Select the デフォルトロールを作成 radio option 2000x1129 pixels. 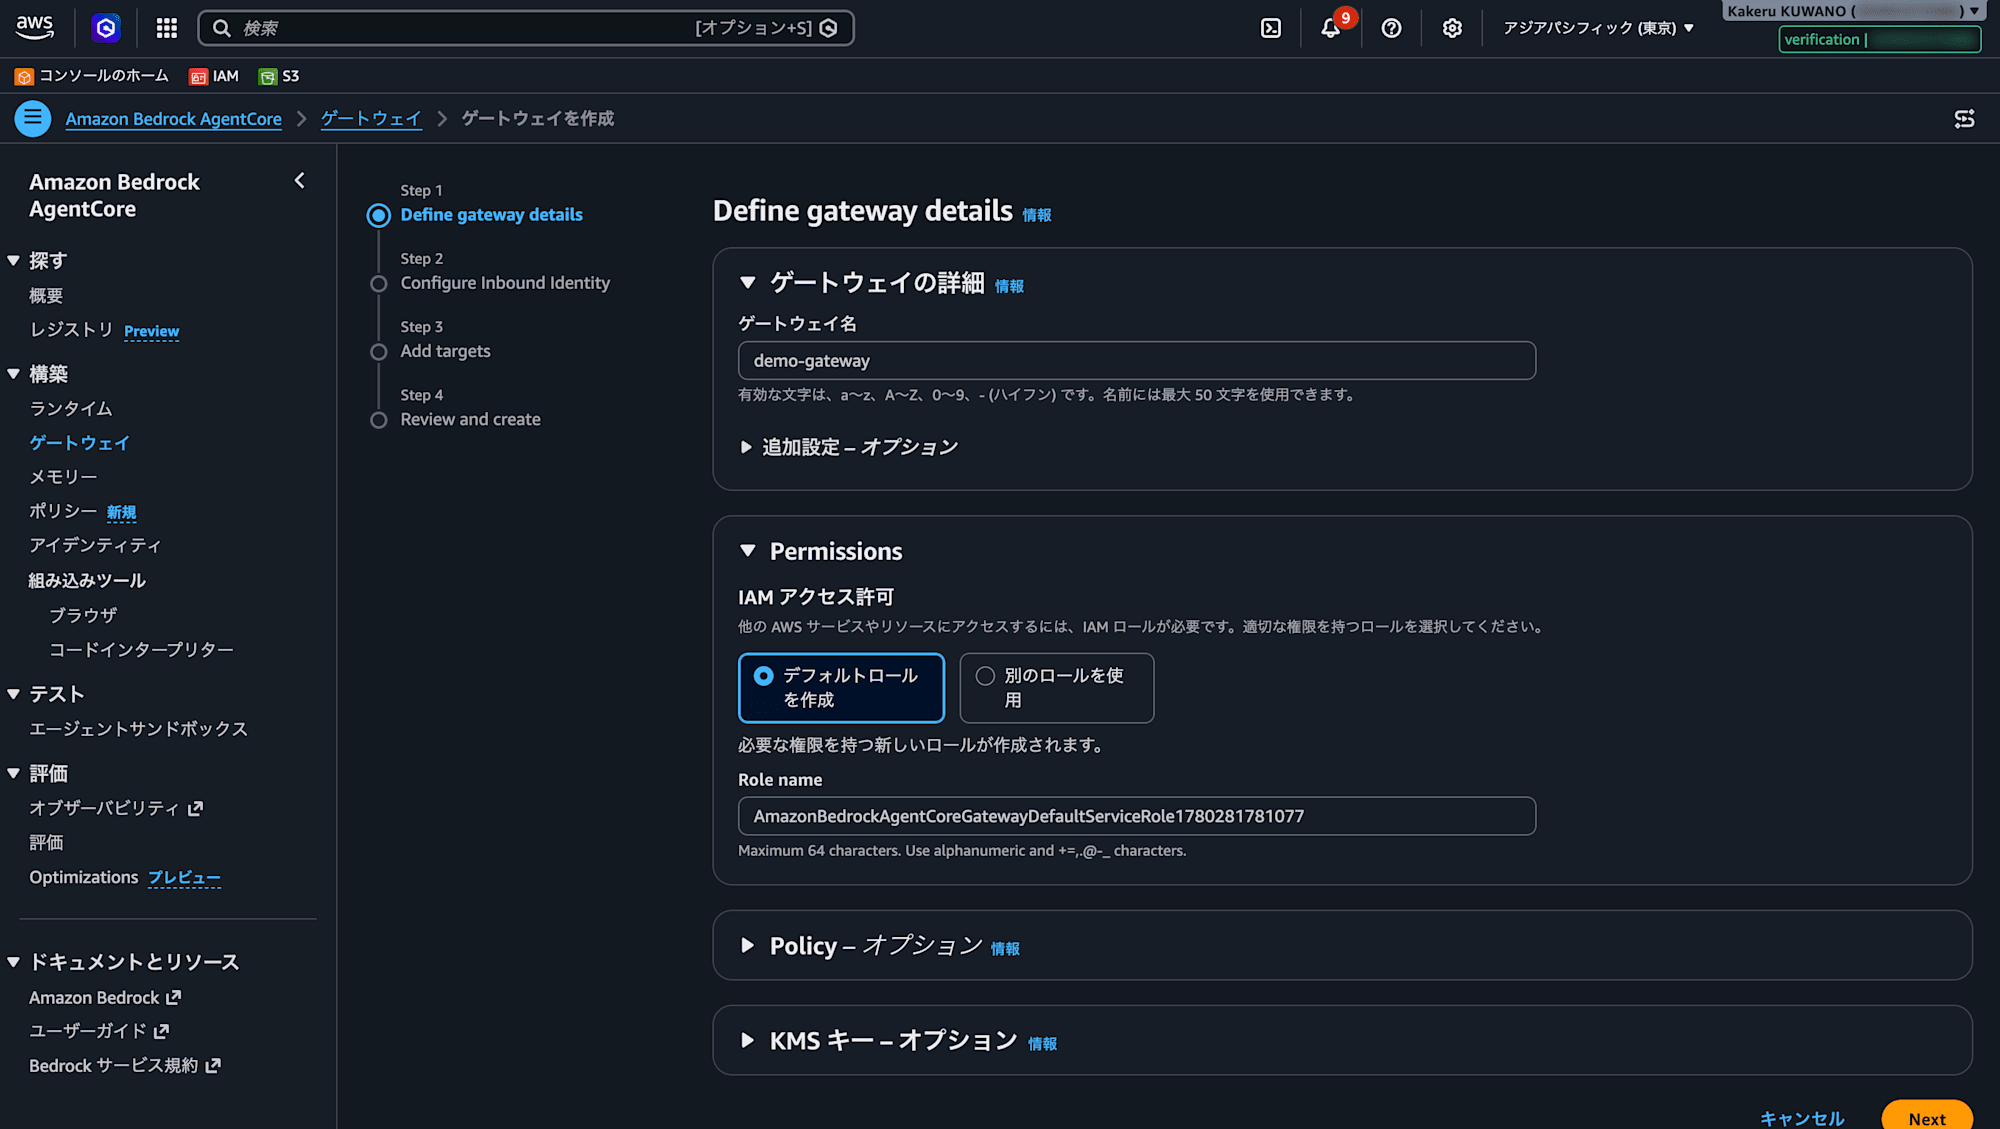(841, 688)
